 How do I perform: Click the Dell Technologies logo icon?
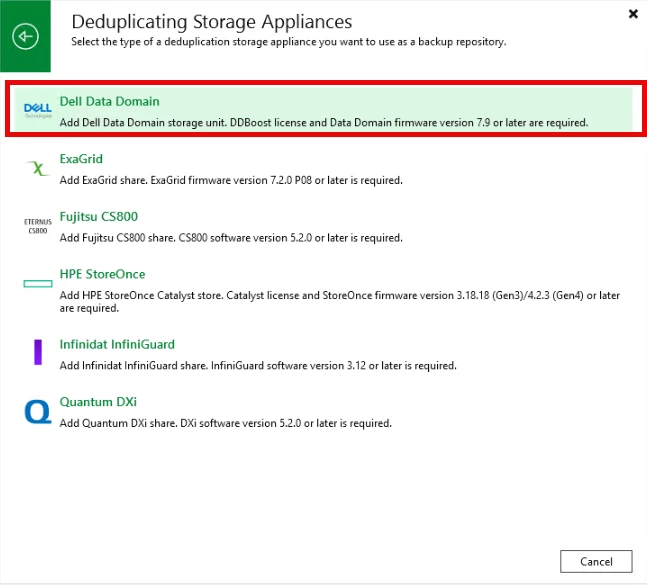pos(38,111)
